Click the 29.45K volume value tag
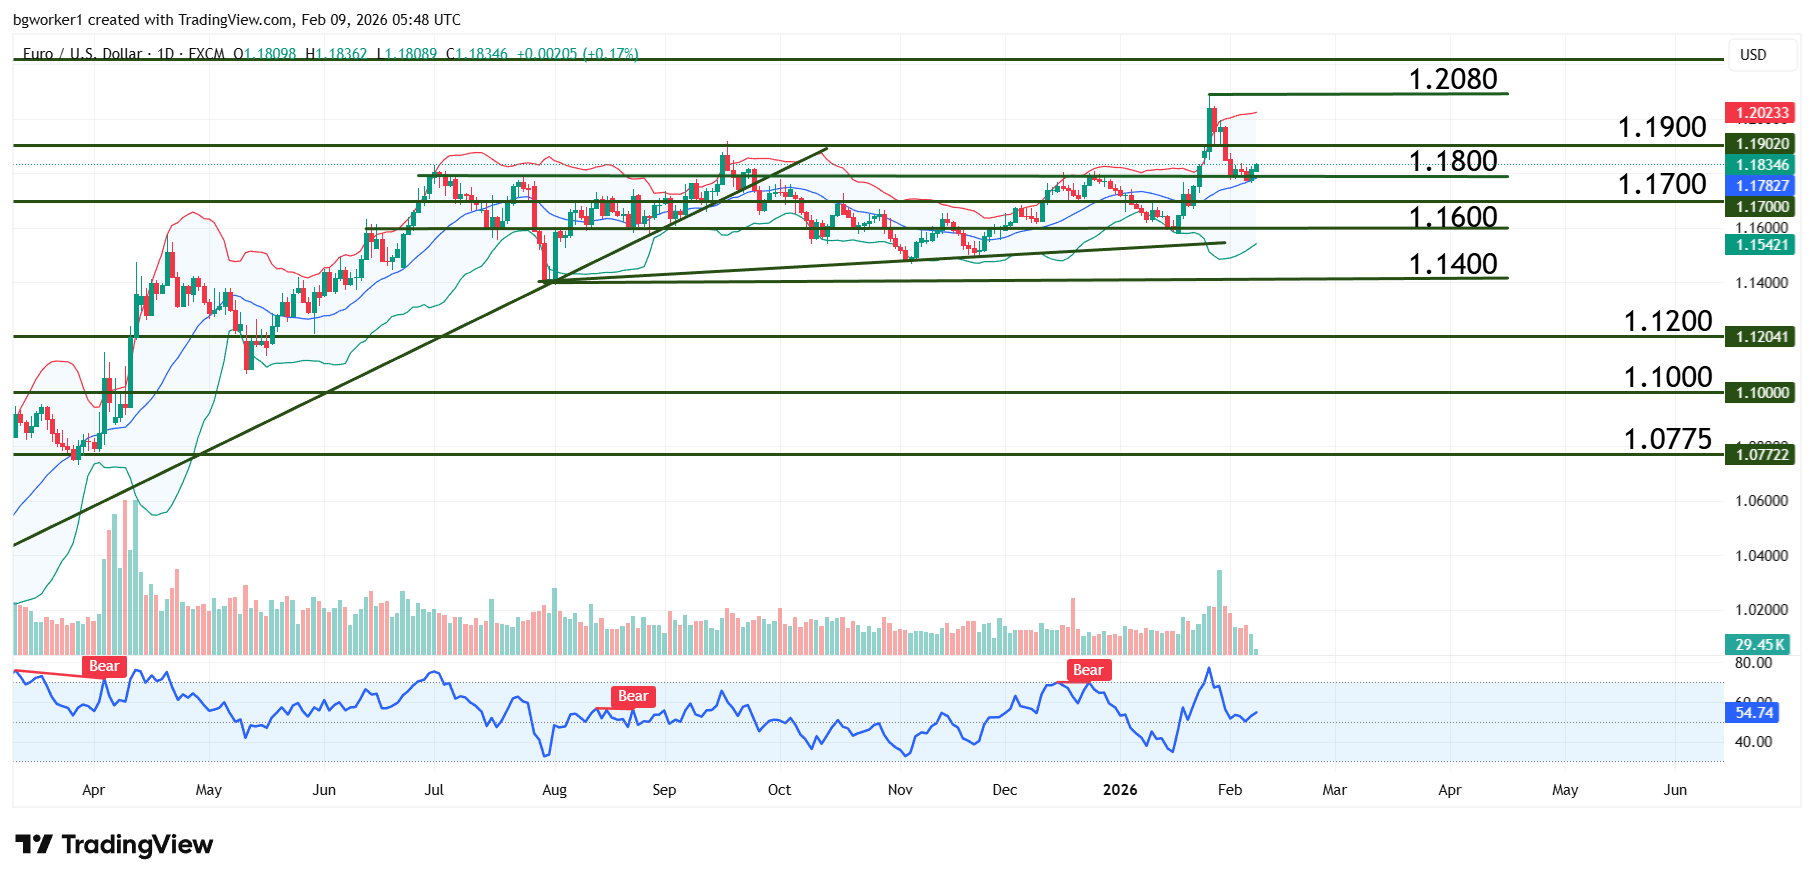The width and height of the screenshot is (1814, 882). point(1759,645)
